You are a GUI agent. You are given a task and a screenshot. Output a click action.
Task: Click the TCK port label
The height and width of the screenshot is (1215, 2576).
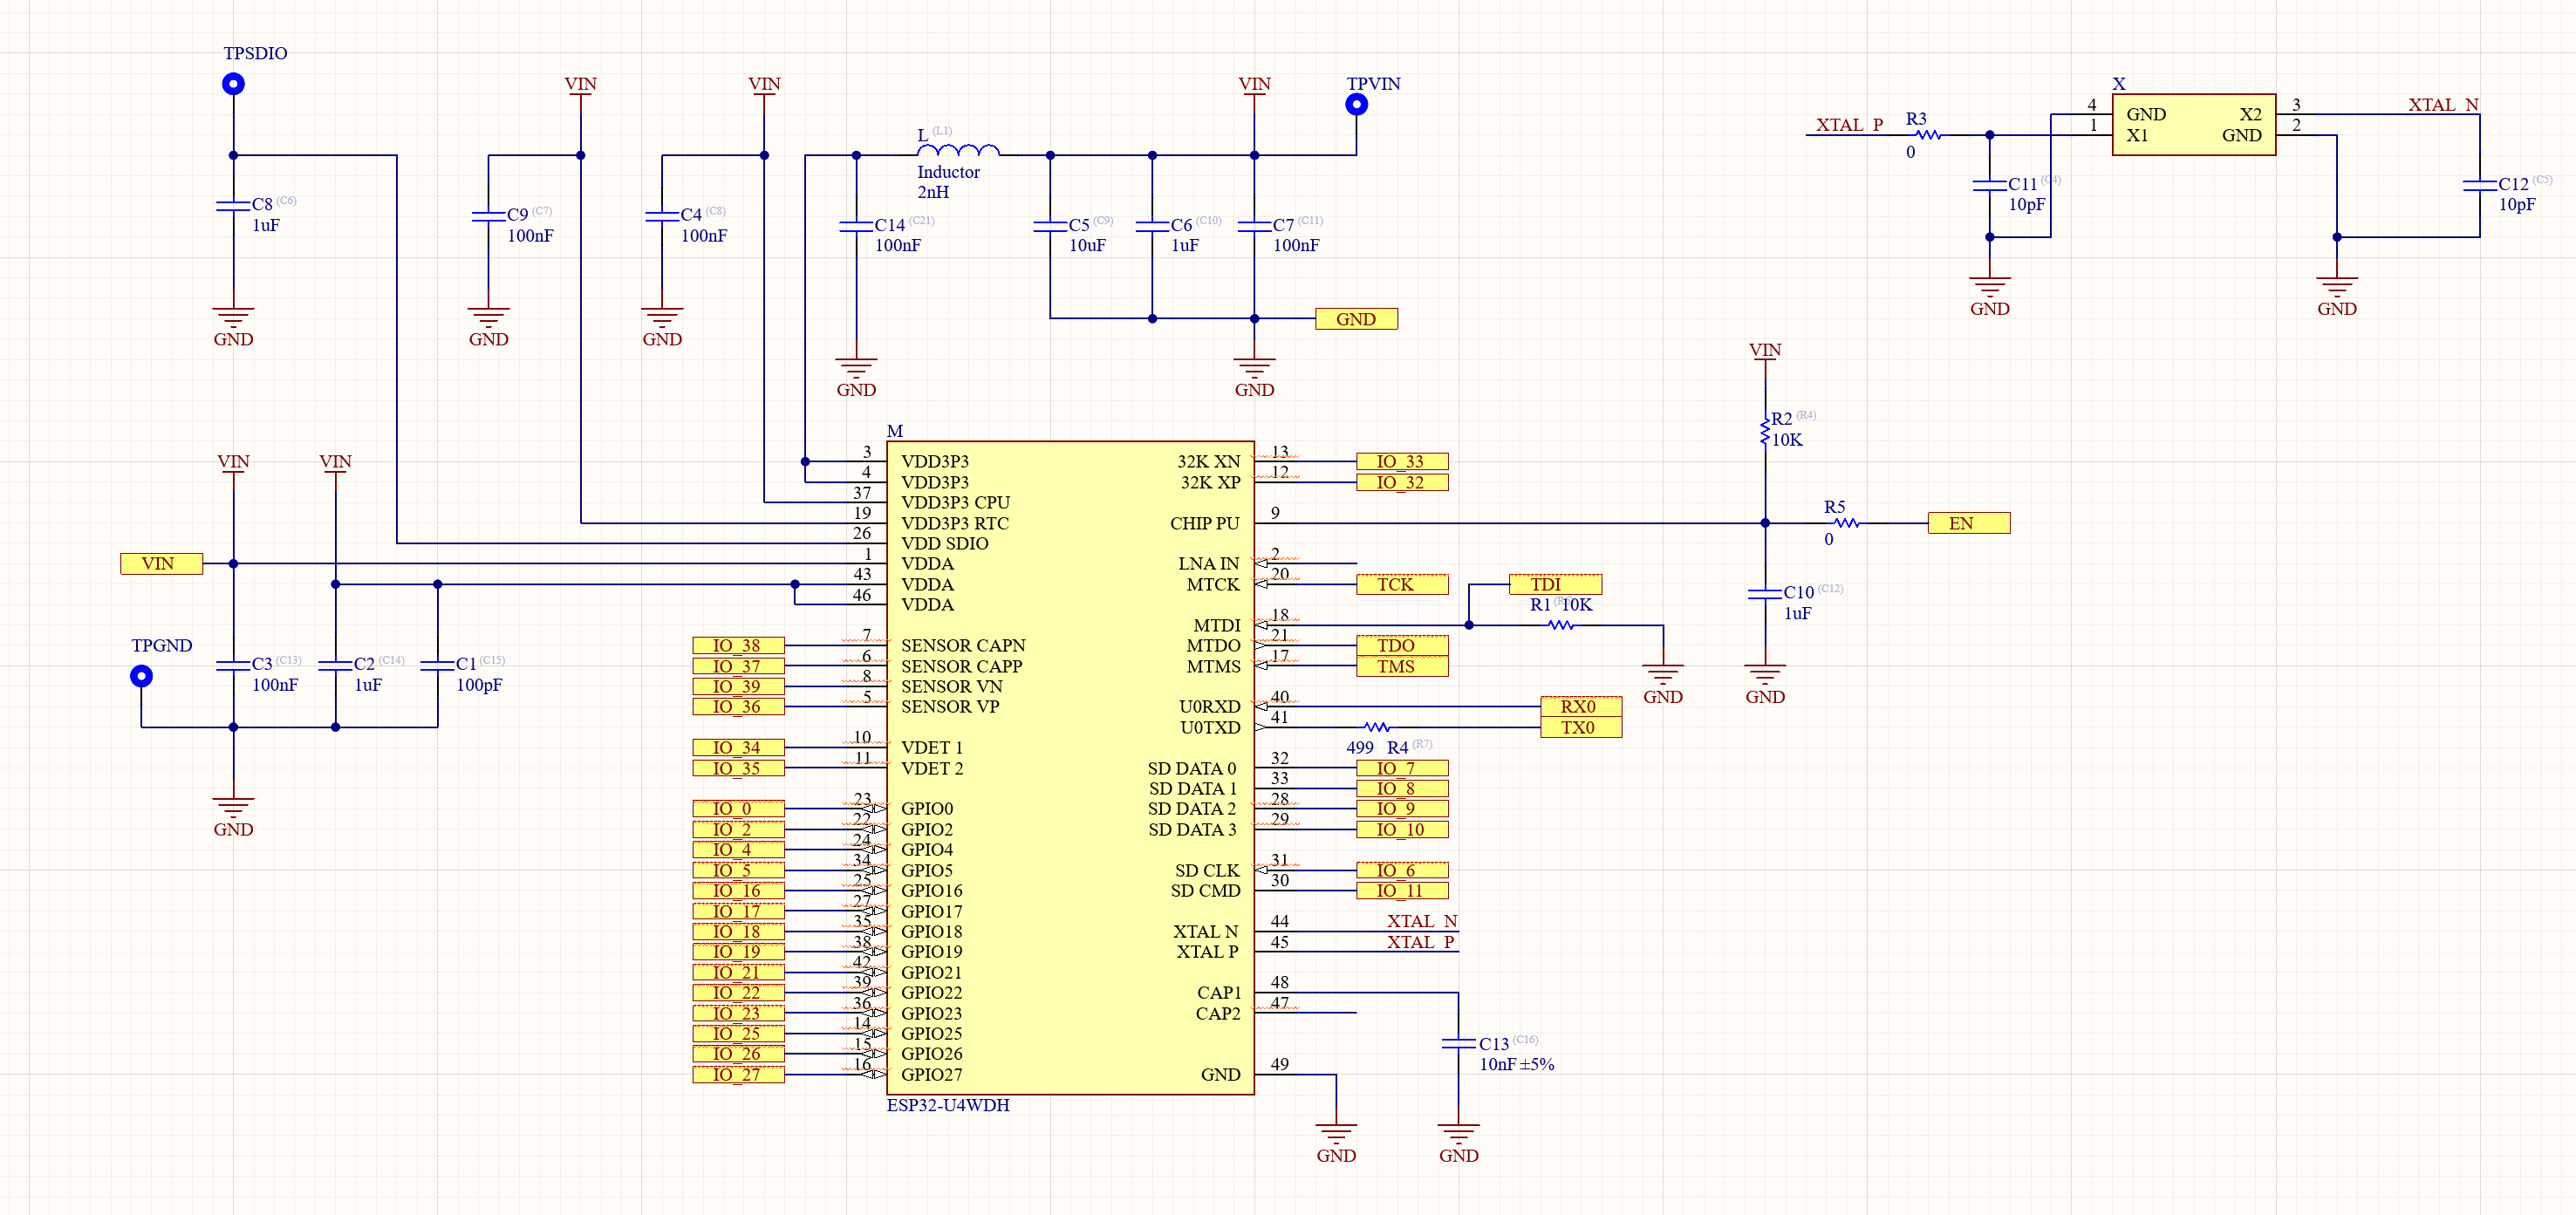pos(1402,584)
